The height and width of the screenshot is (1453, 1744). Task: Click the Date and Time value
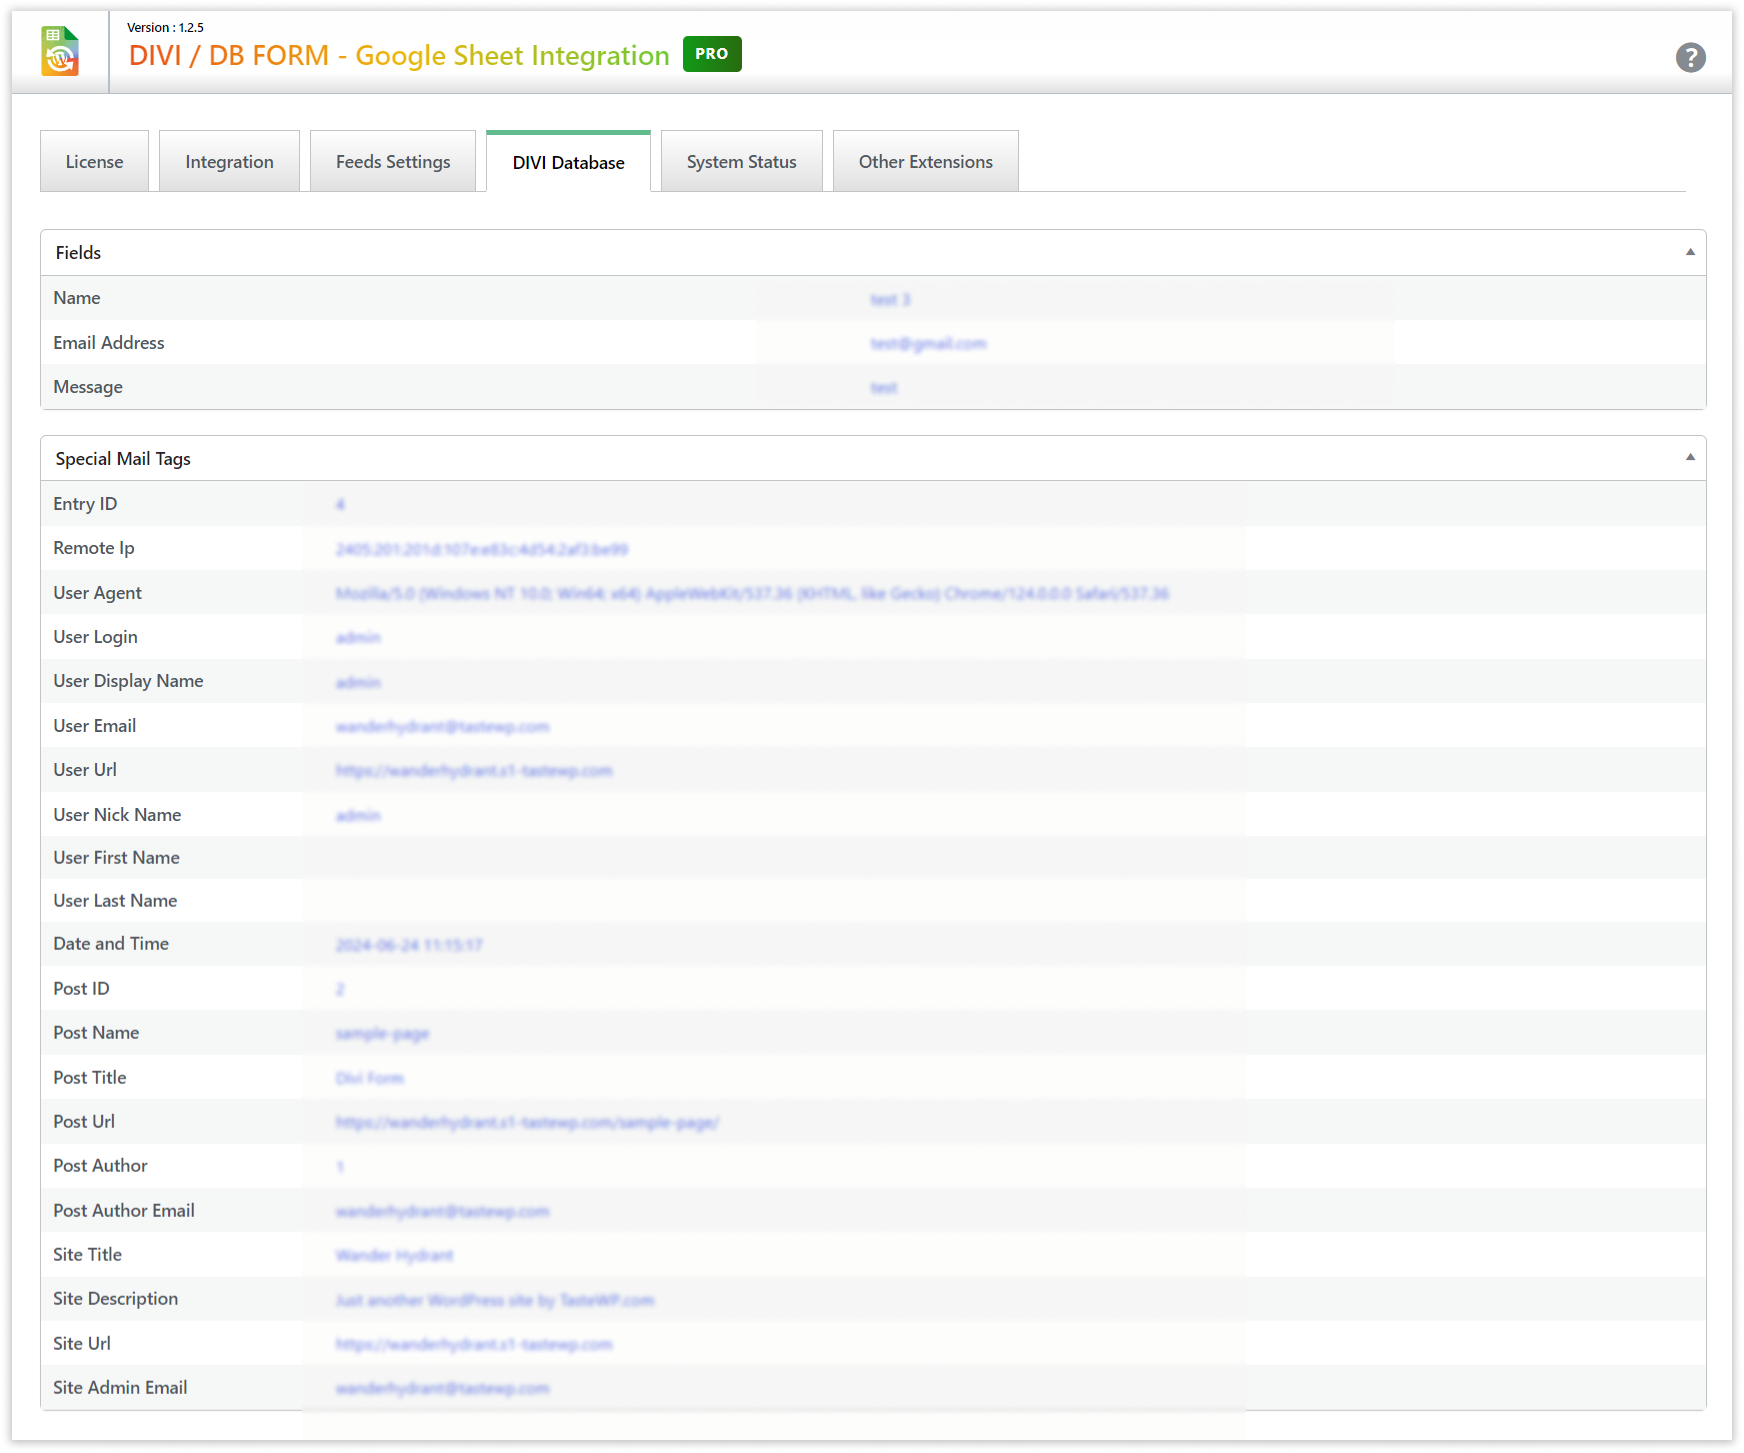click(x=409, y=945)
